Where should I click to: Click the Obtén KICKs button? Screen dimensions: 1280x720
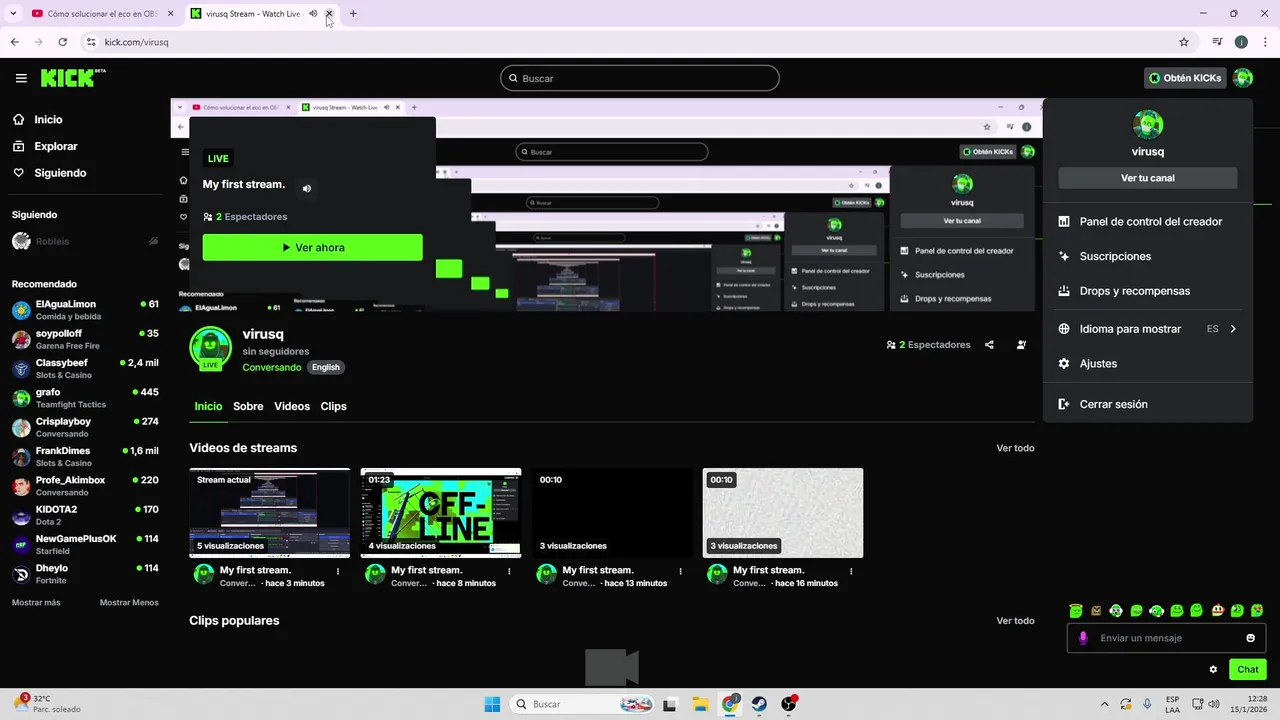[1185, 78]
